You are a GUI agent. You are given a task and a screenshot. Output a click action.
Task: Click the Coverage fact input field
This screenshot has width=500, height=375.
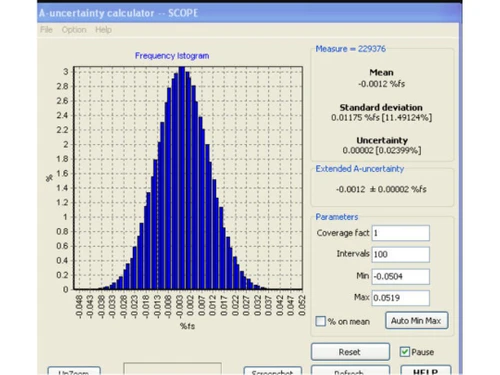pyautogui.click(x=400, y=233)
